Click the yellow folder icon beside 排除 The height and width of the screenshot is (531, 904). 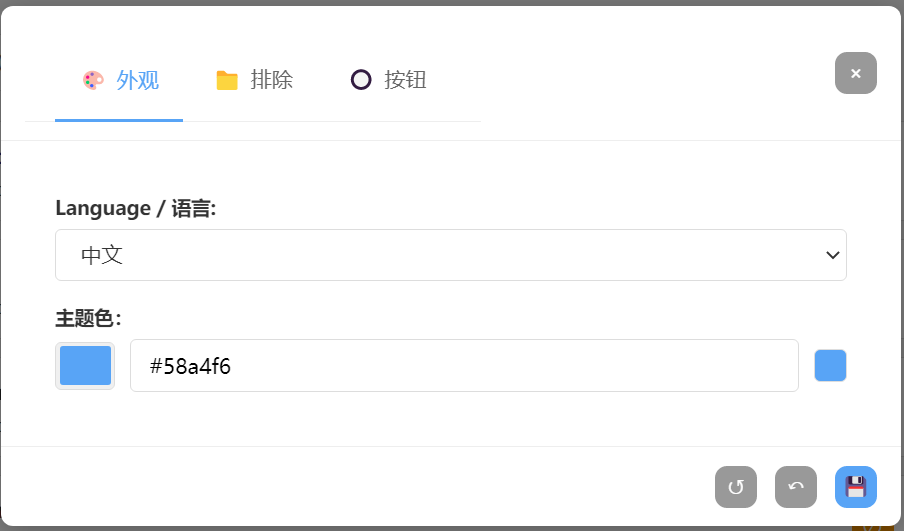[x=227, y=81]
